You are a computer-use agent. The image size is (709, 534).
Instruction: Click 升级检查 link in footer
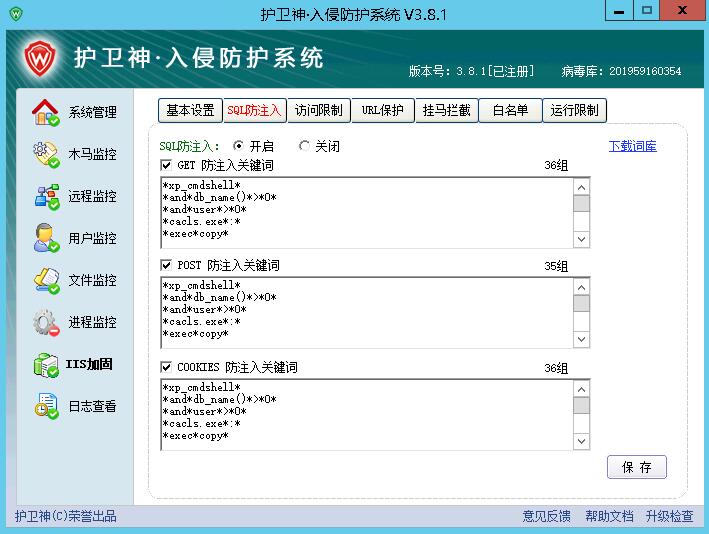click(669, 516)
